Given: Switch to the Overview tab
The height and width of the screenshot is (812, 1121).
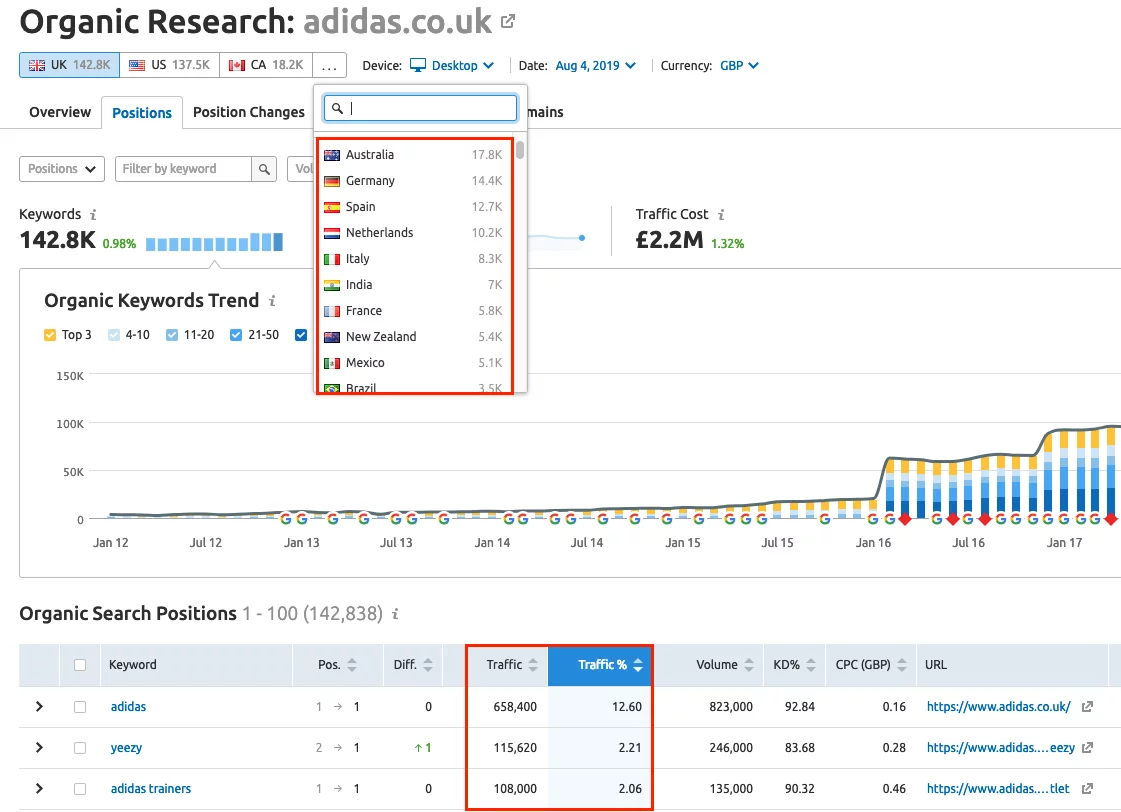Looking at the screenshot, I should (x=59, y=112).
